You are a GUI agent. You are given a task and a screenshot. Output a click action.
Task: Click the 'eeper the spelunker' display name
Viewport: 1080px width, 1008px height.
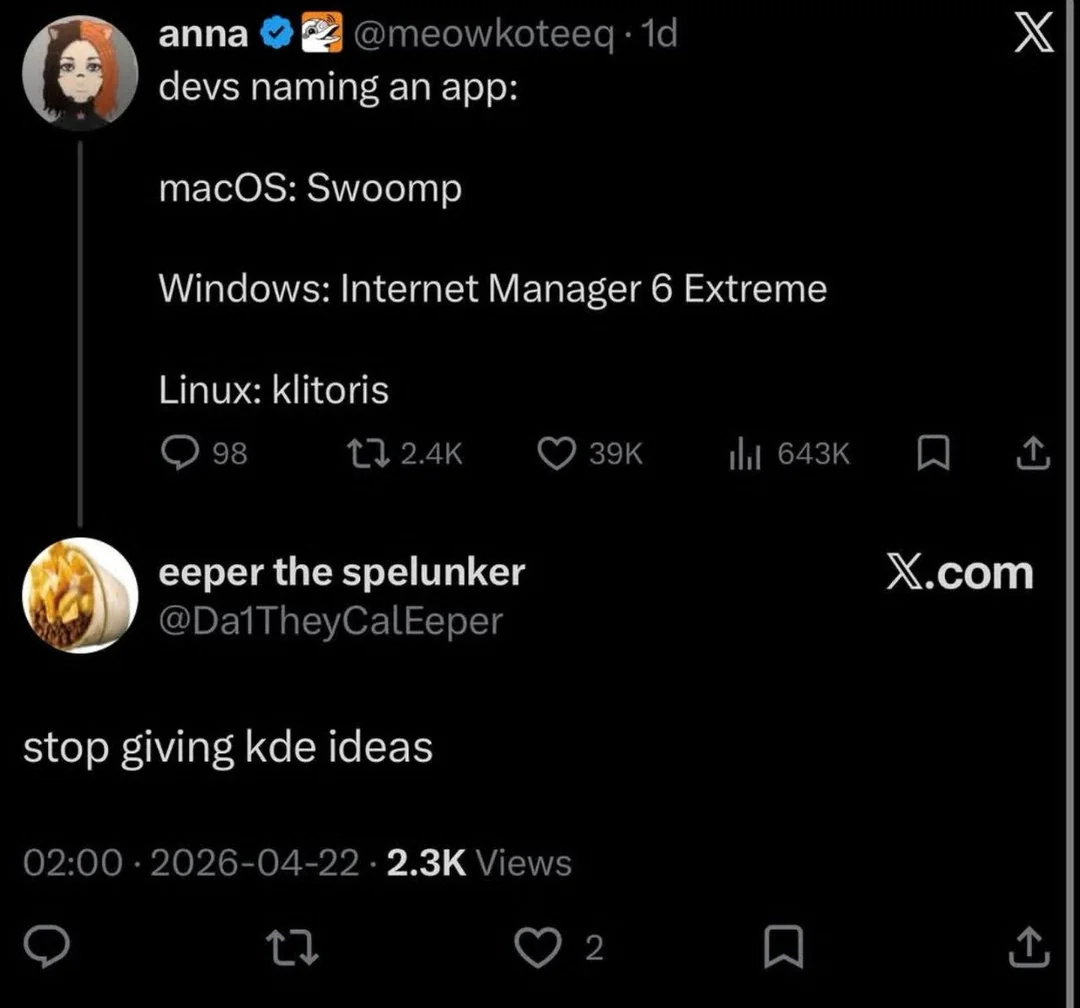tap(342, 572)
